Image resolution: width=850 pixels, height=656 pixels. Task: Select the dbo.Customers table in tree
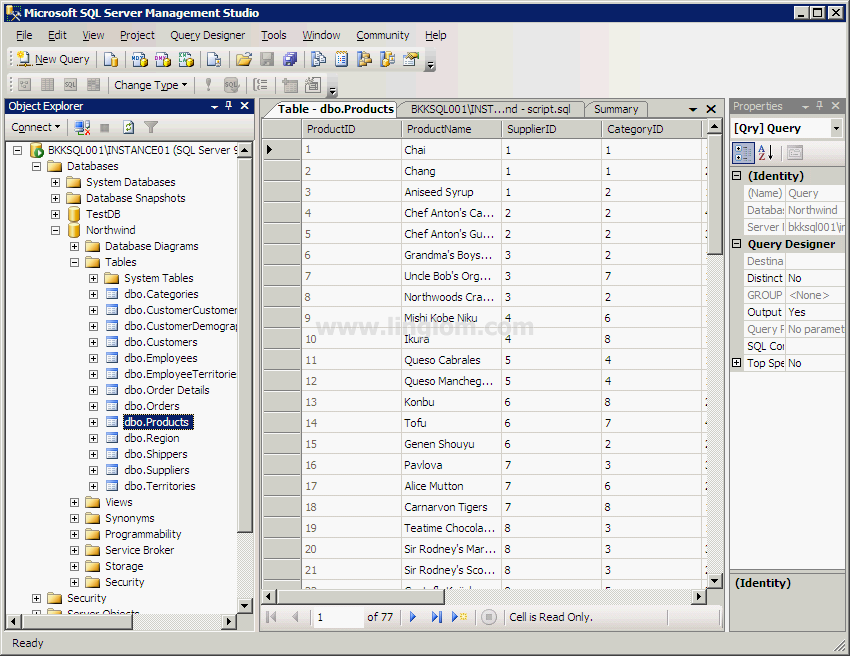(x=161, y=342)
